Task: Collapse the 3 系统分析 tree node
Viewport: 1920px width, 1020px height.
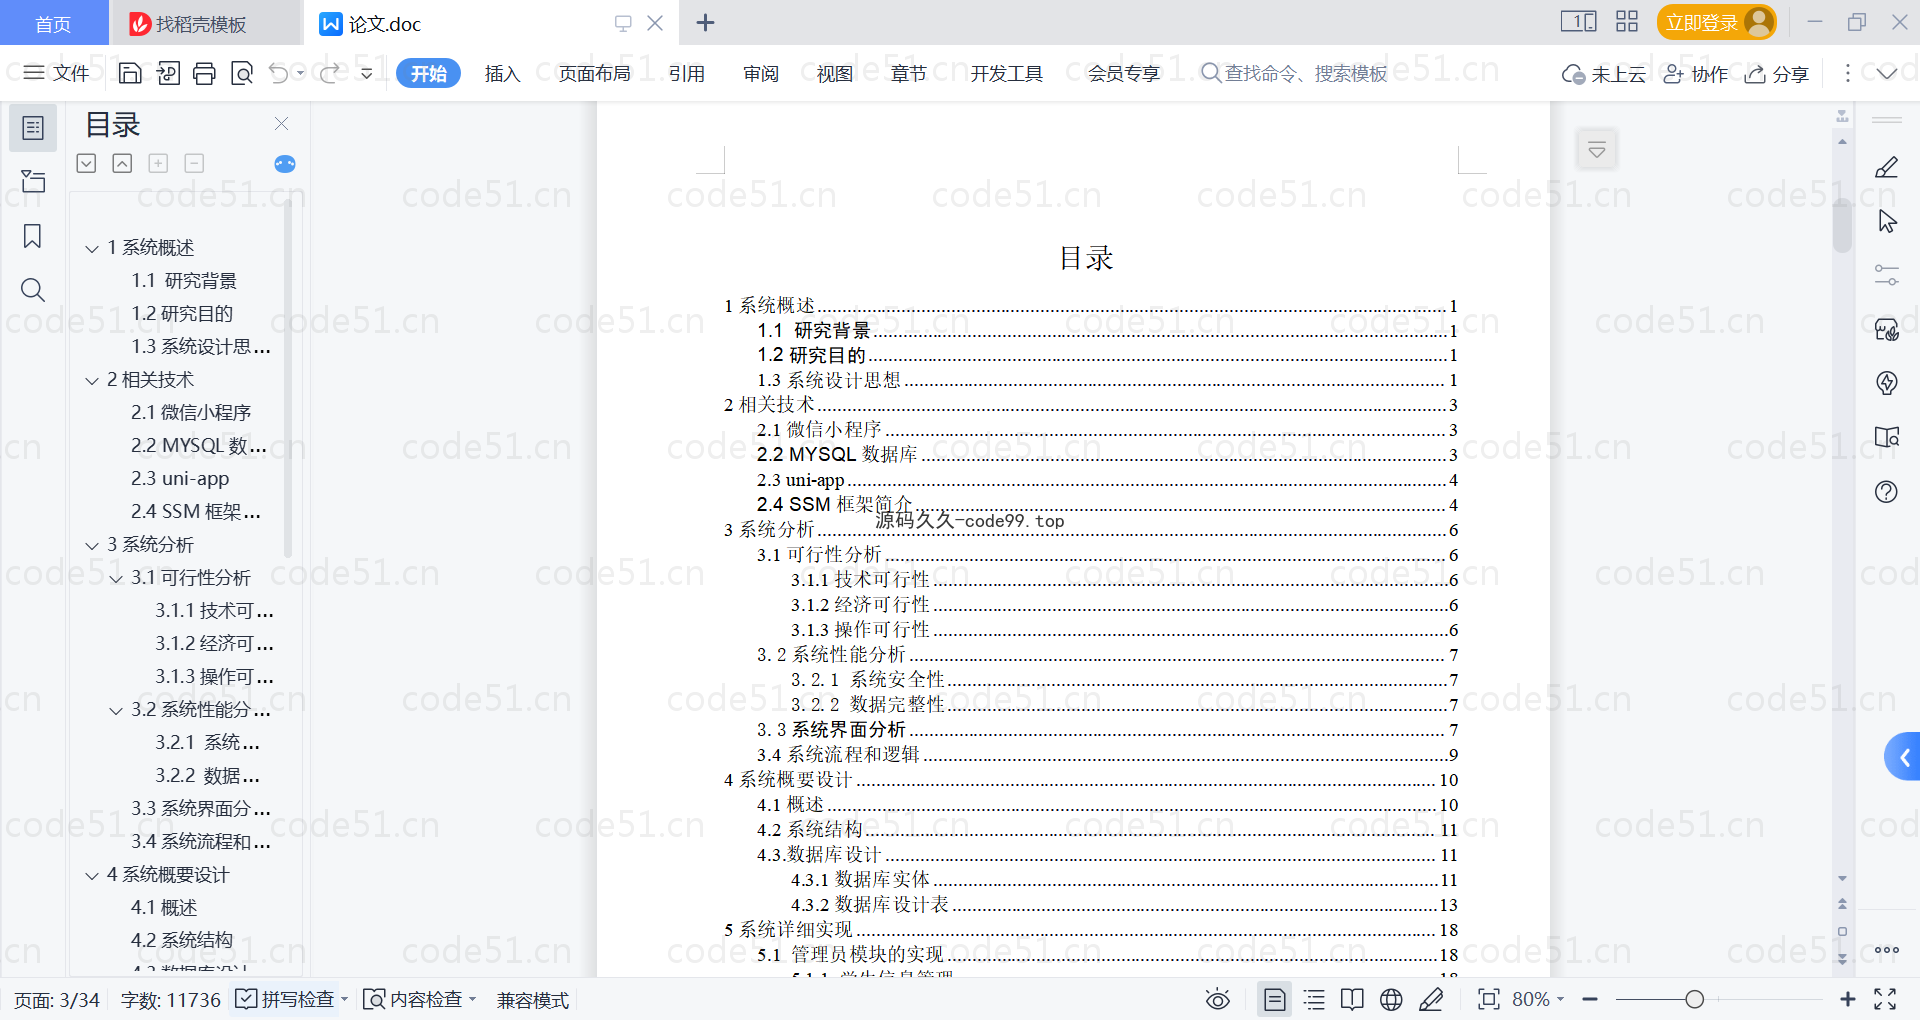Action: pos(92,545)
